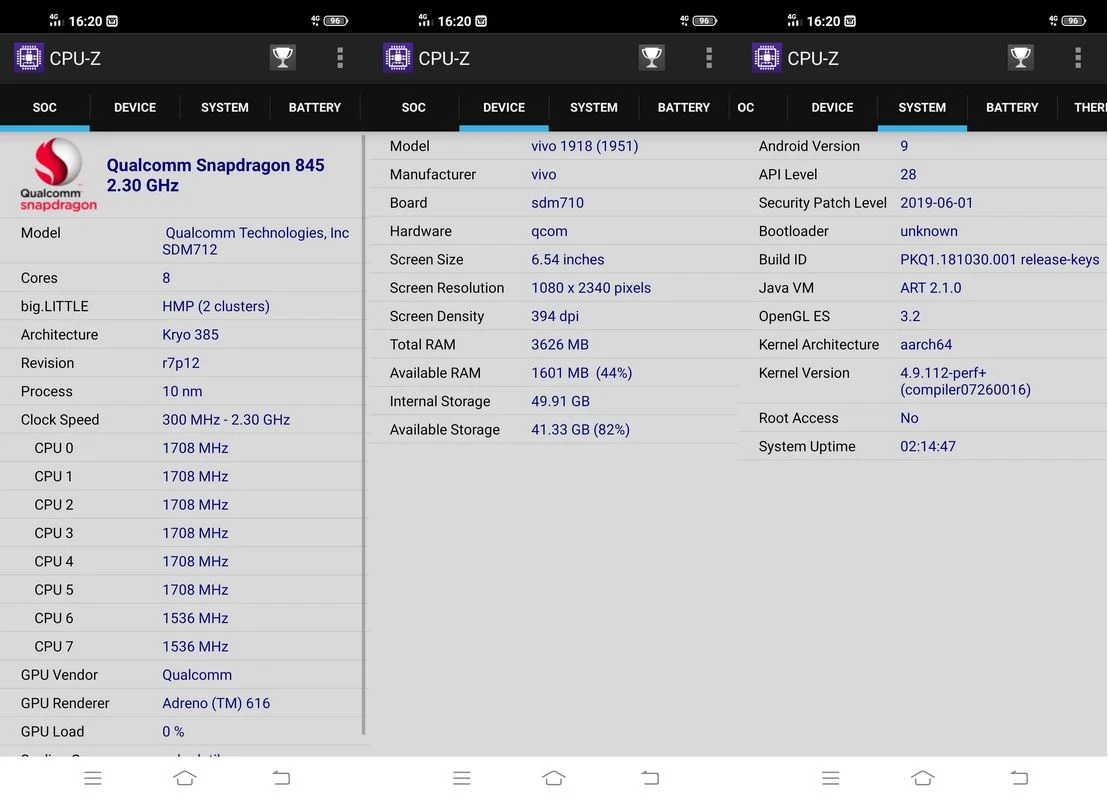Open the BATTERY tab in the right screen

point(1012,107)
